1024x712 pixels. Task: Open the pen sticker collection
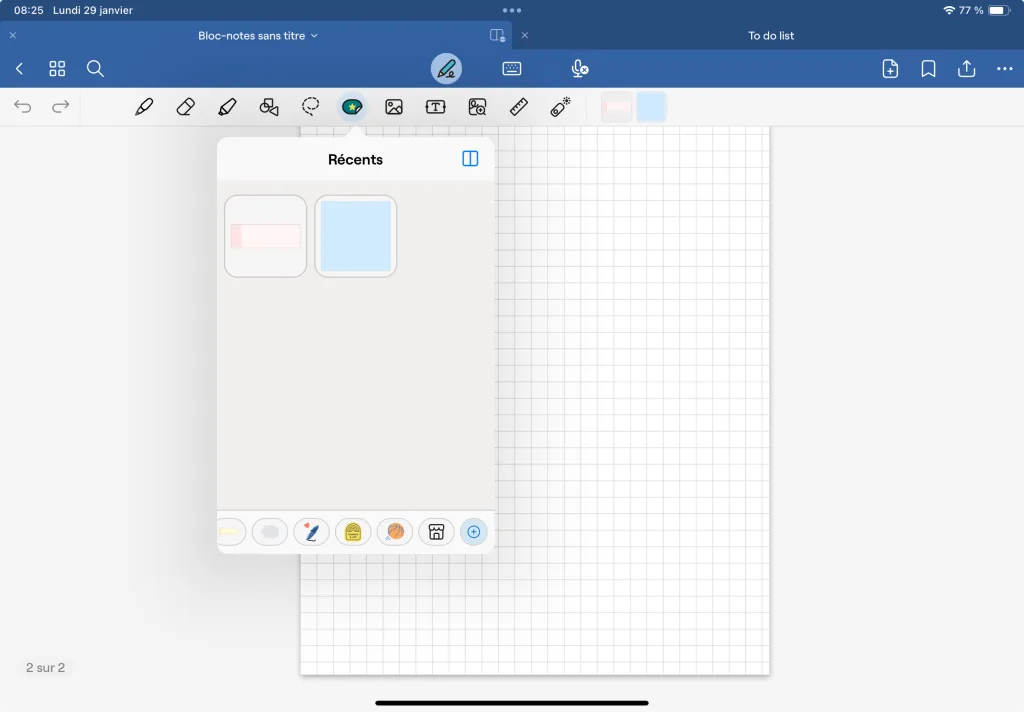[x=312, y=532]
